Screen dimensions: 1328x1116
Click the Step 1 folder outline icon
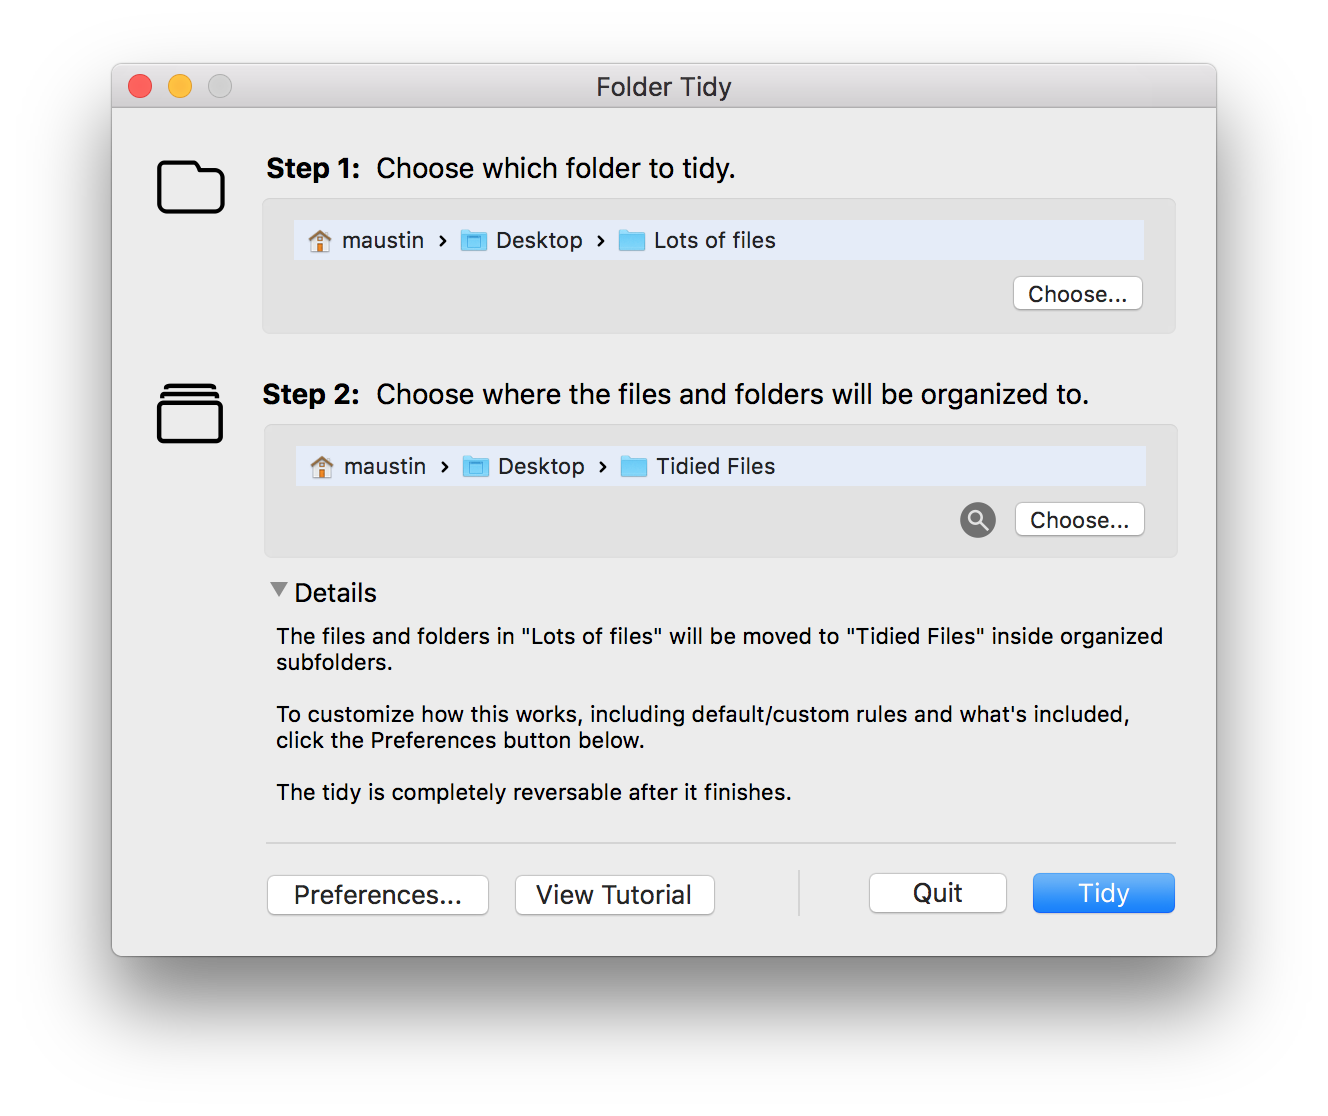tap(191, 187)
